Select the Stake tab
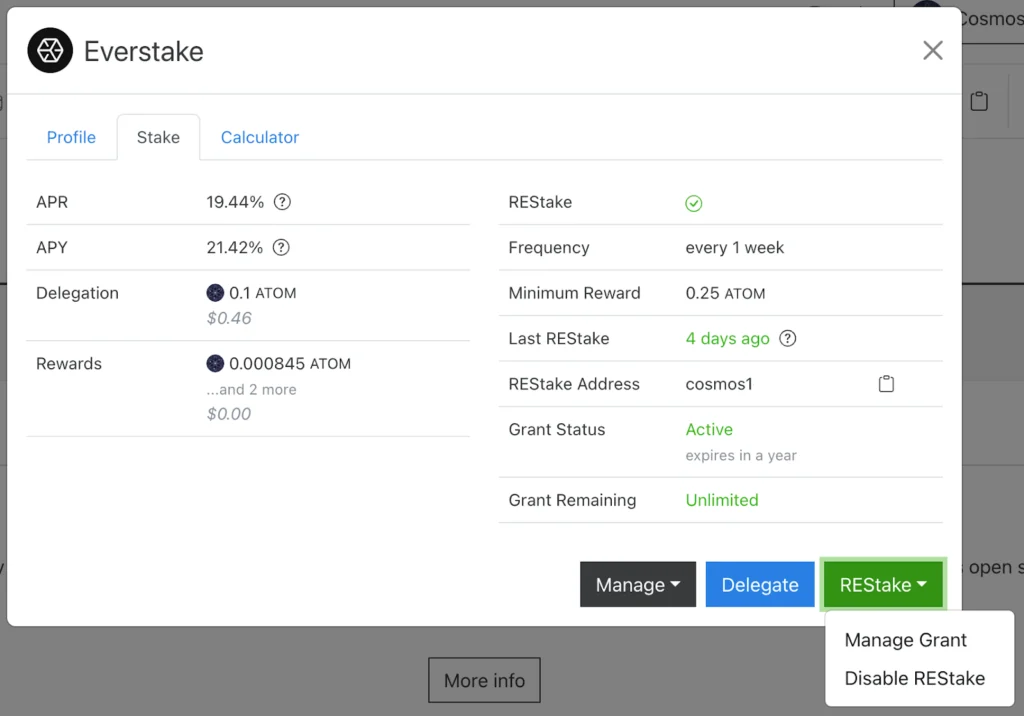This screenshot has height=716, width=1024. tap(158, 137)
